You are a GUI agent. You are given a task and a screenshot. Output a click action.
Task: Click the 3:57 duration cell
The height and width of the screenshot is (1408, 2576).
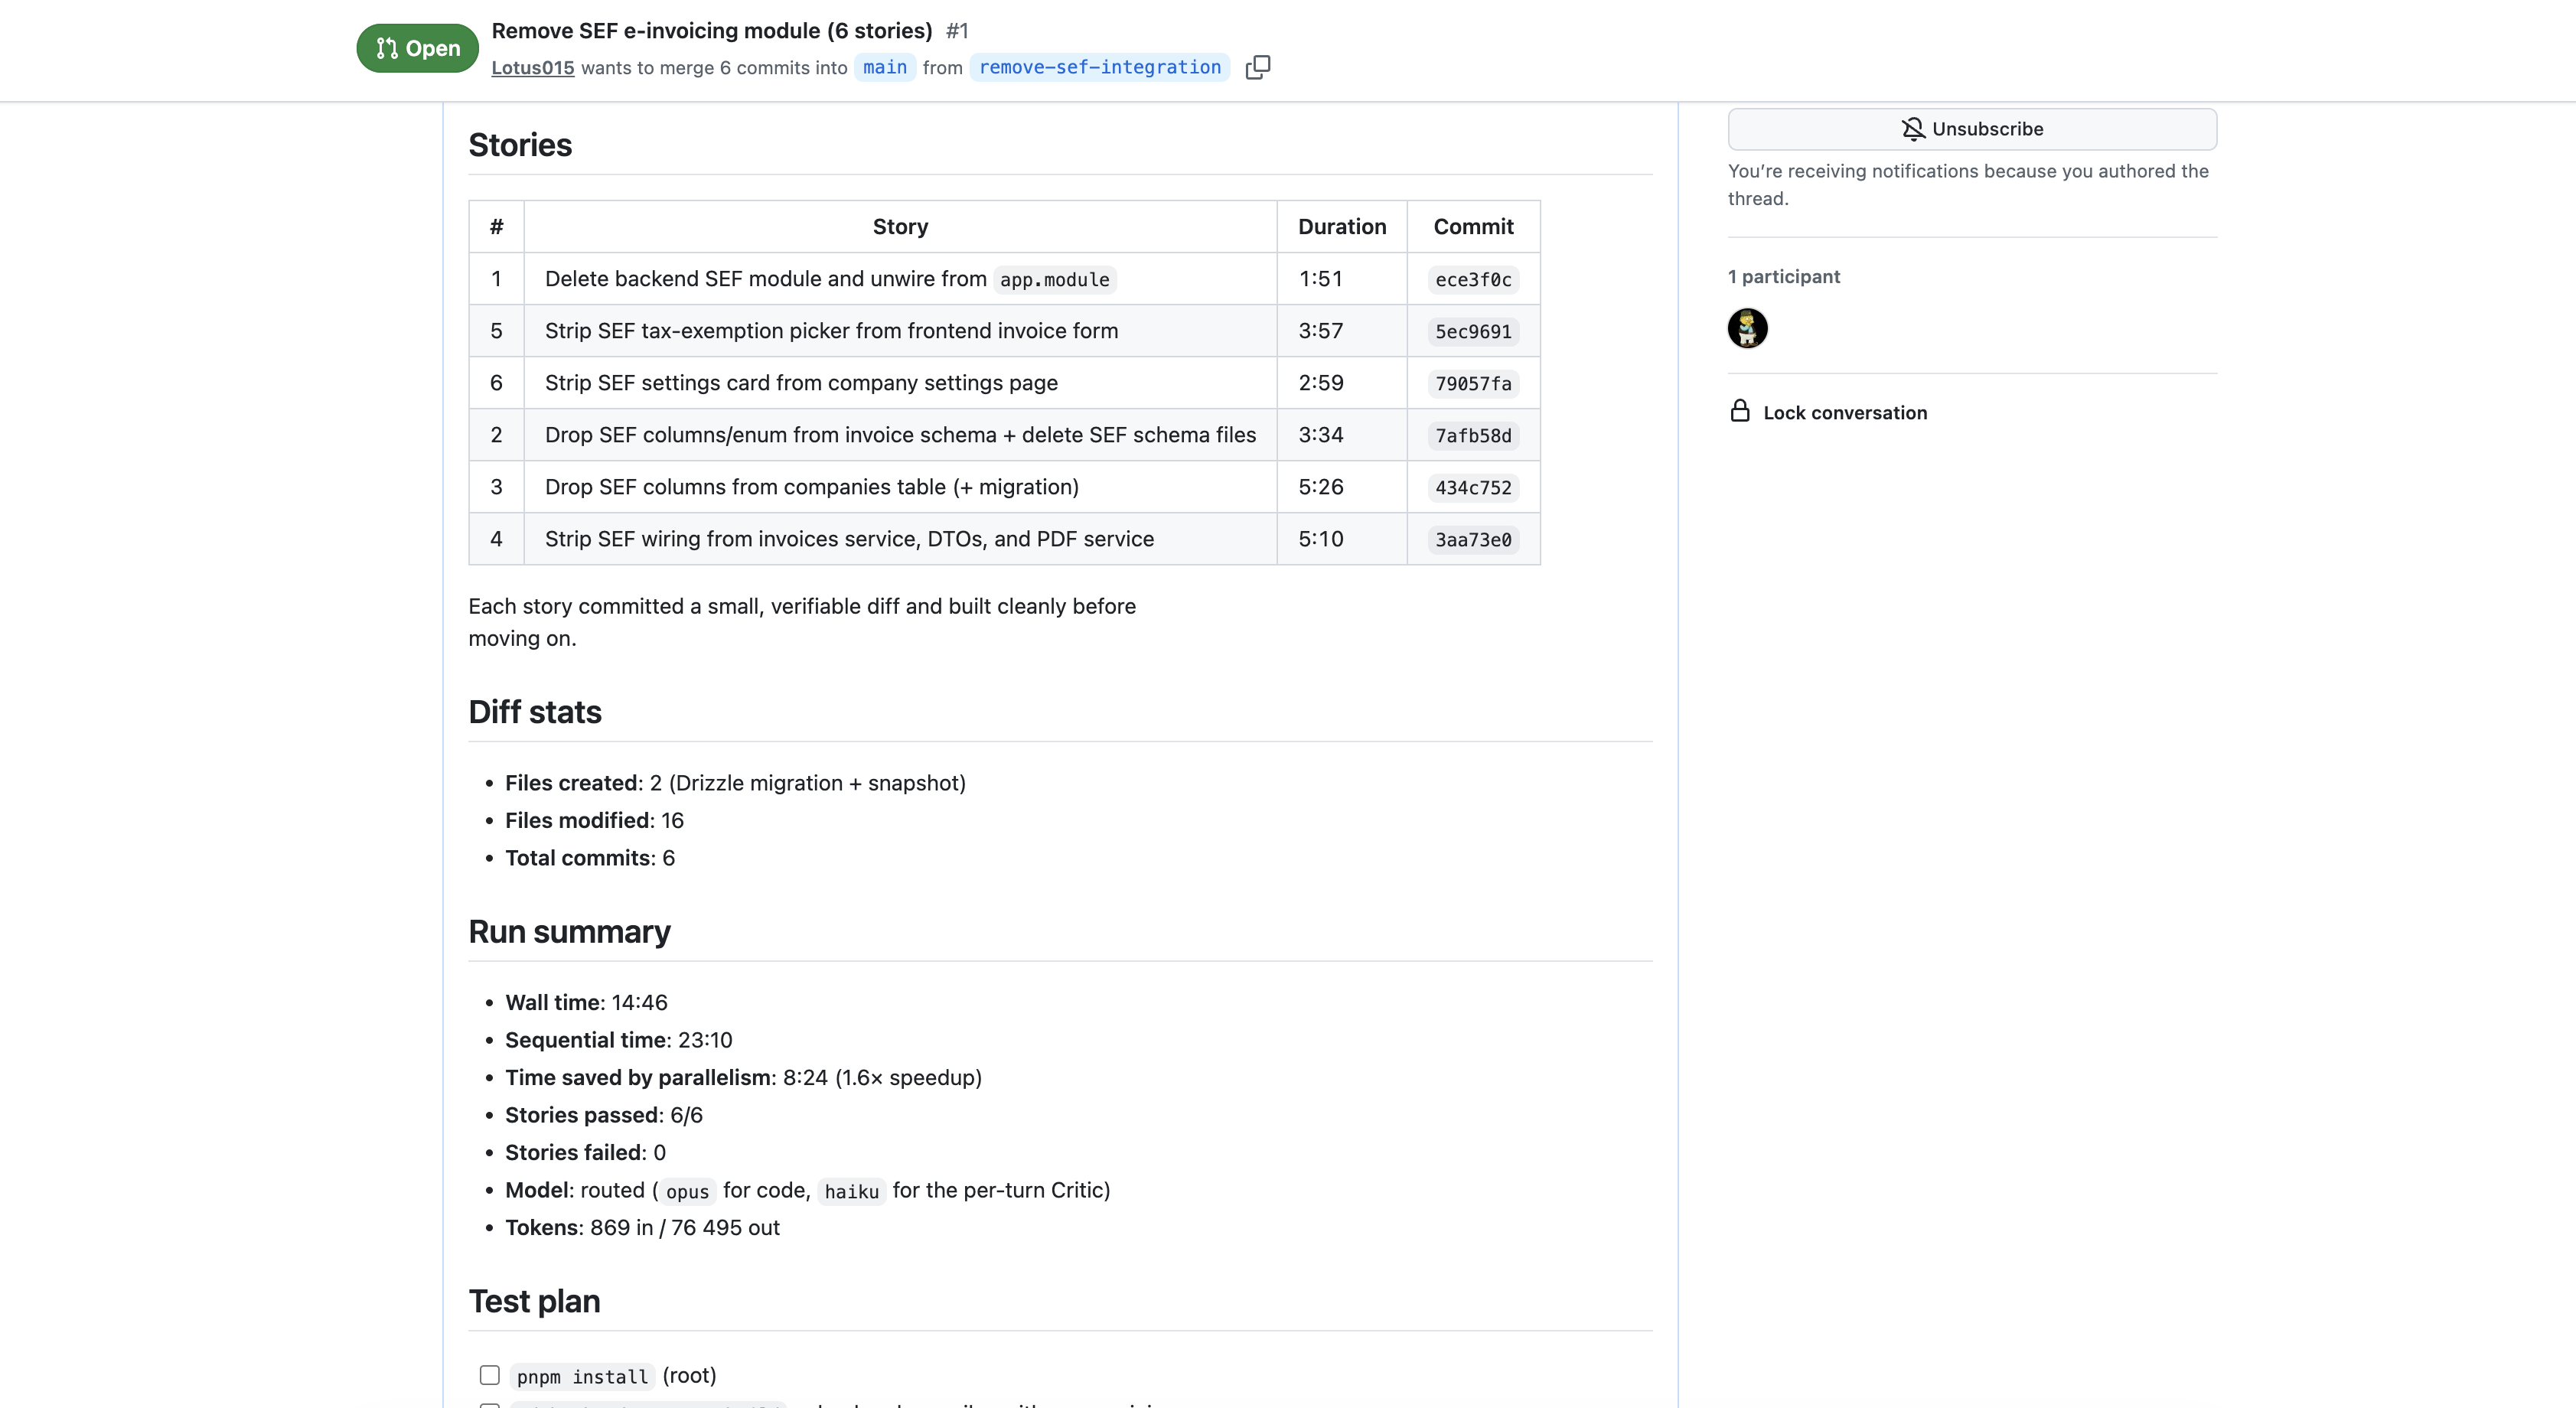tap(1342, 331)
